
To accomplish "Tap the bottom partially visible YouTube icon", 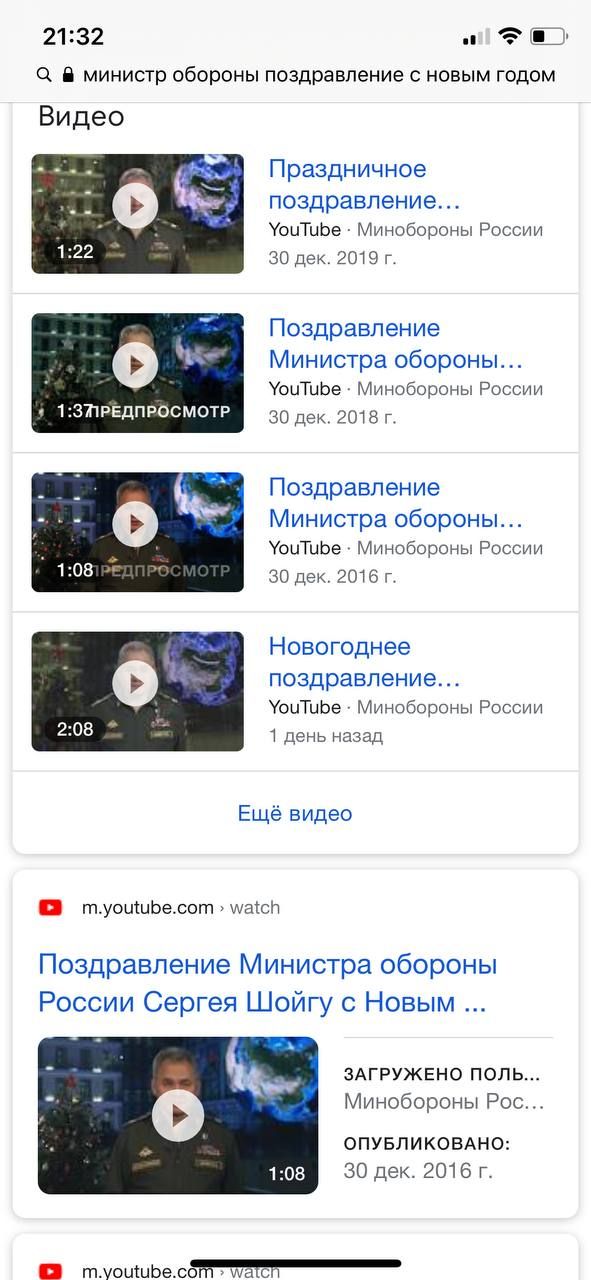I will [50, 1271].
